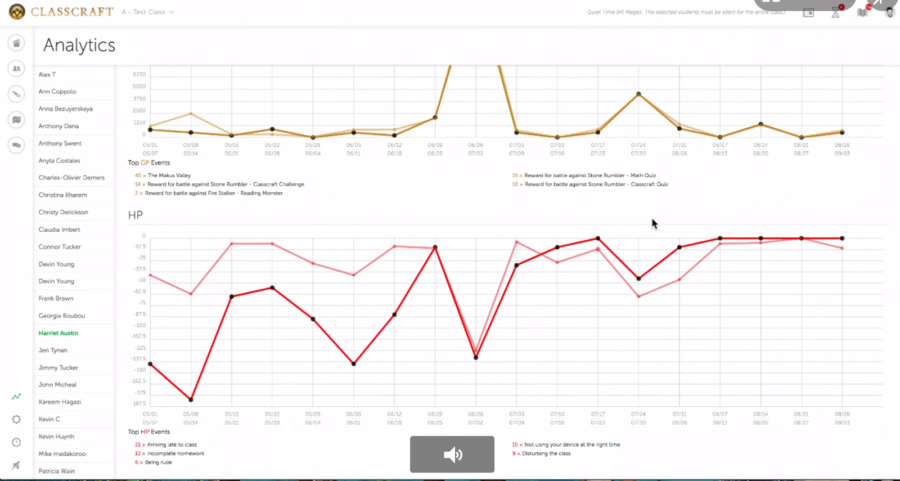Viewport: 900px width, 481px height.
Task: Click the map icon in the left sidebar
Action: pyautogui.click(x=17, y=119)
